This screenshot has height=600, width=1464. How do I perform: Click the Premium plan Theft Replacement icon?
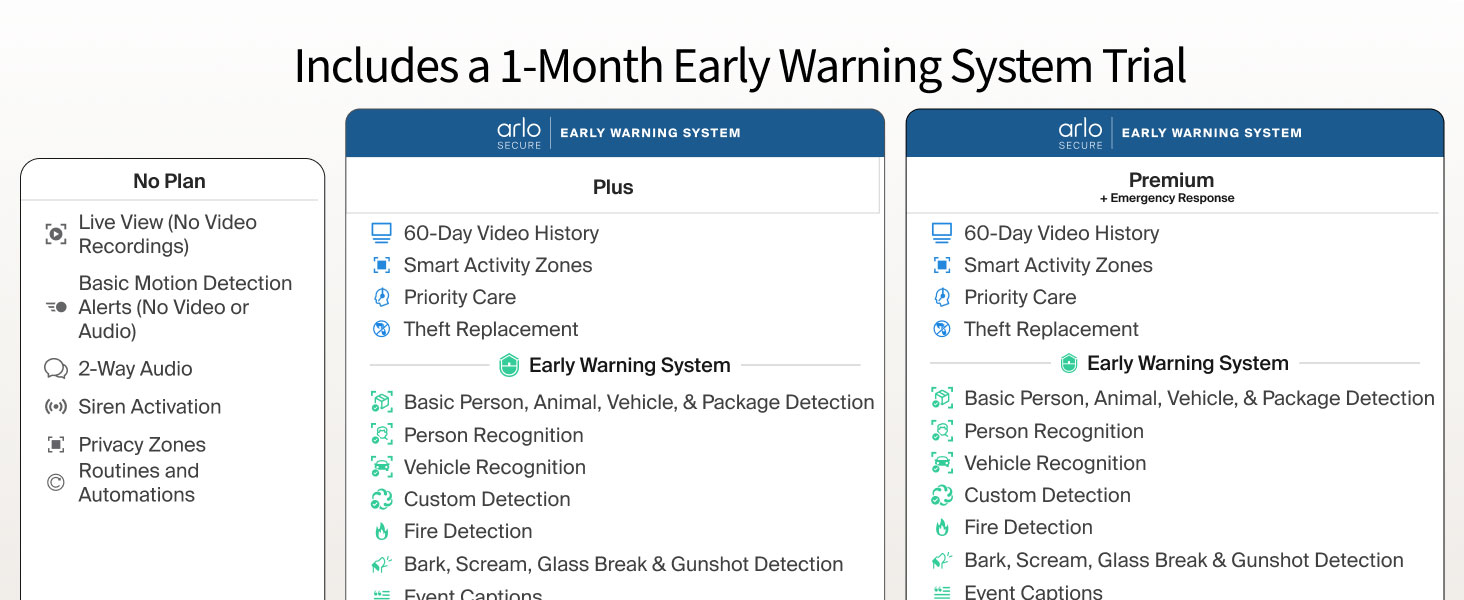pos(941,329)
